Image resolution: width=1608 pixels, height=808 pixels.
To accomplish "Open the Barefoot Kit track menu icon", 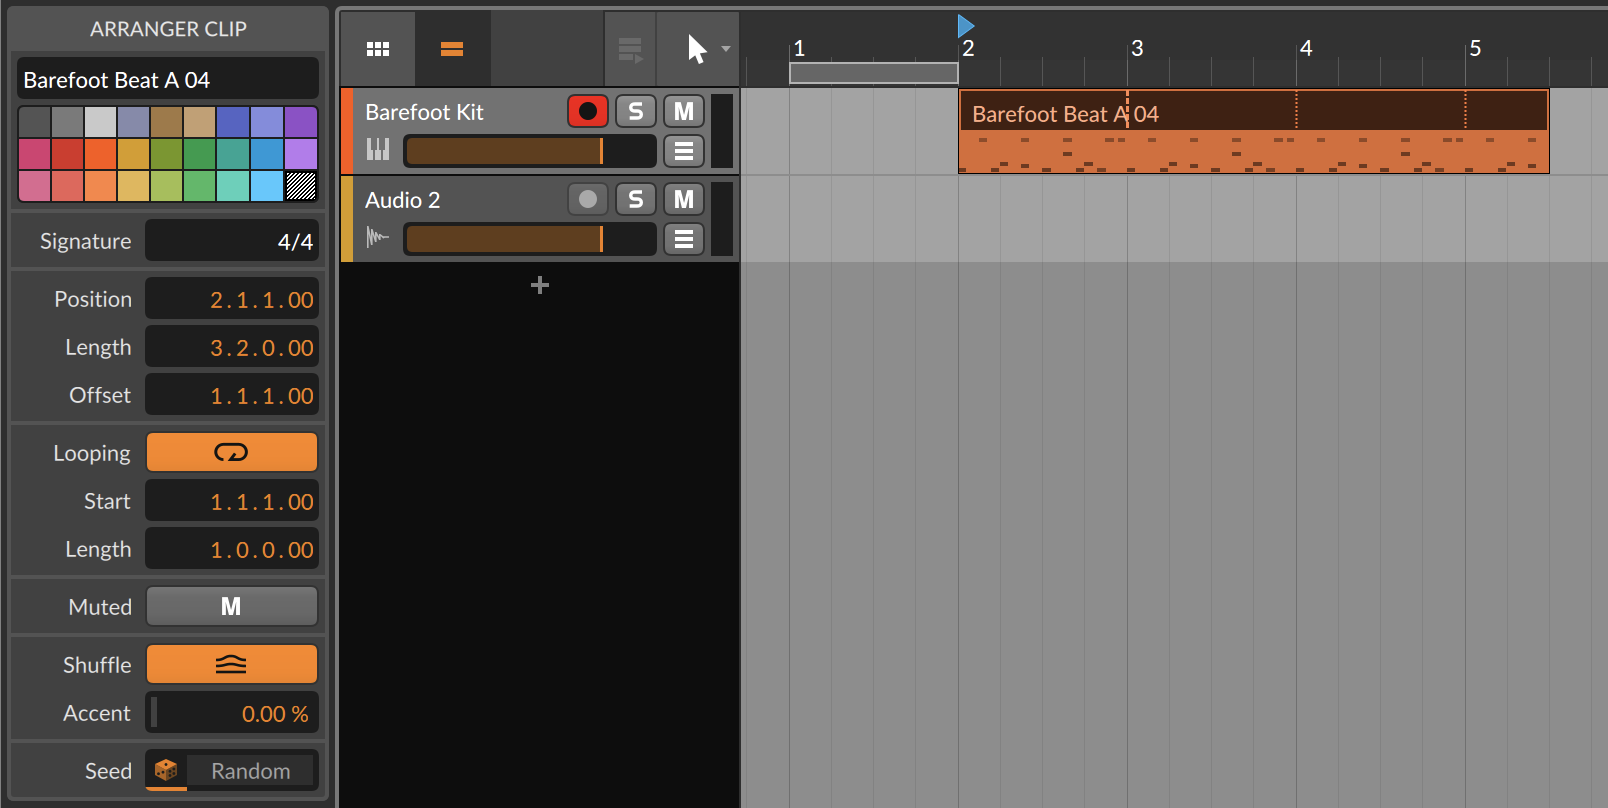I will [684, 151].
